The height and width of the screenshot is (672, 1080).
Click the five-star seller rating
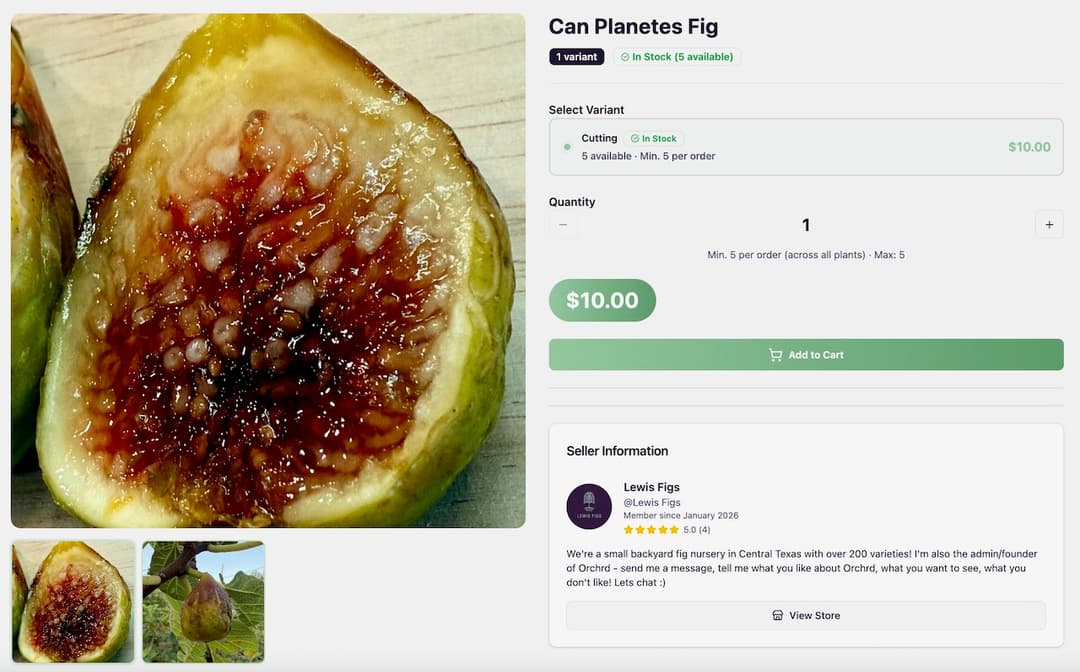pyautogui.click(x=651, y=530)
